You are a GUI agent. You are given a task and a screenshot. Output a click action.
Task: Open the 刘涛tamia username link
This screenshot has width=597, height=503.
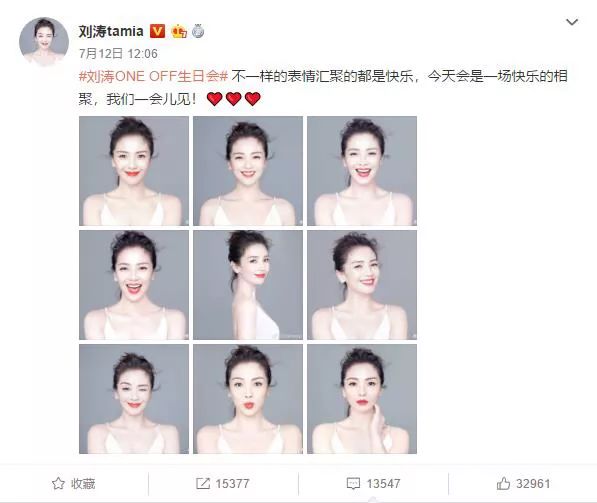[x=111, y=31]
